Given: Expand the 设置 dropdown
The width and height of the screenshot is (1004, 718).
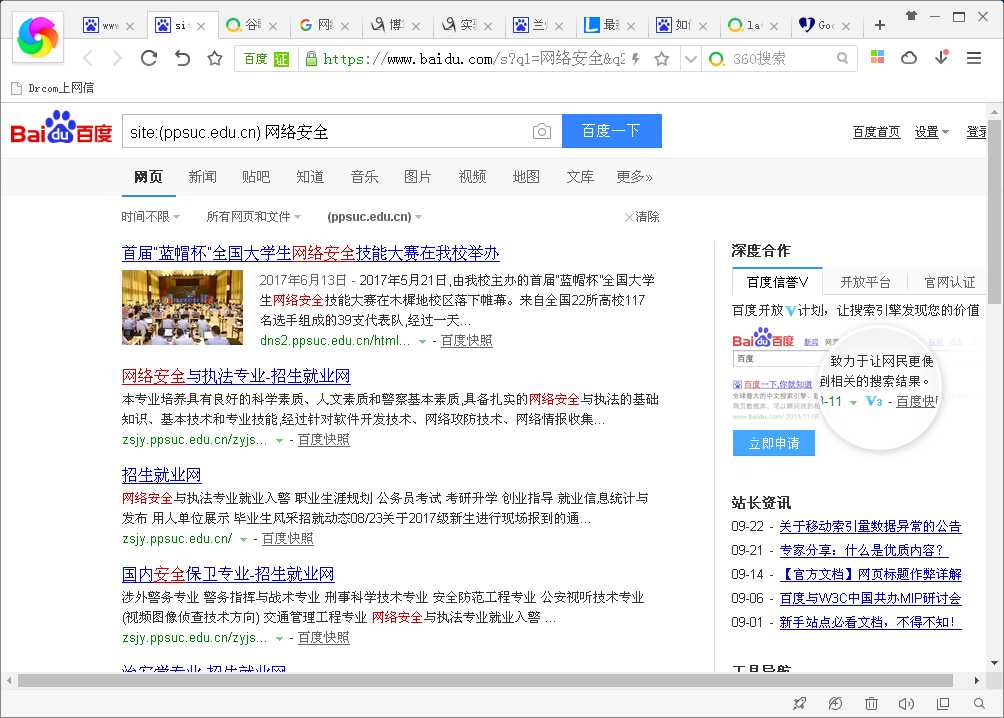Looking at the screenshot, I should point(931,132).
